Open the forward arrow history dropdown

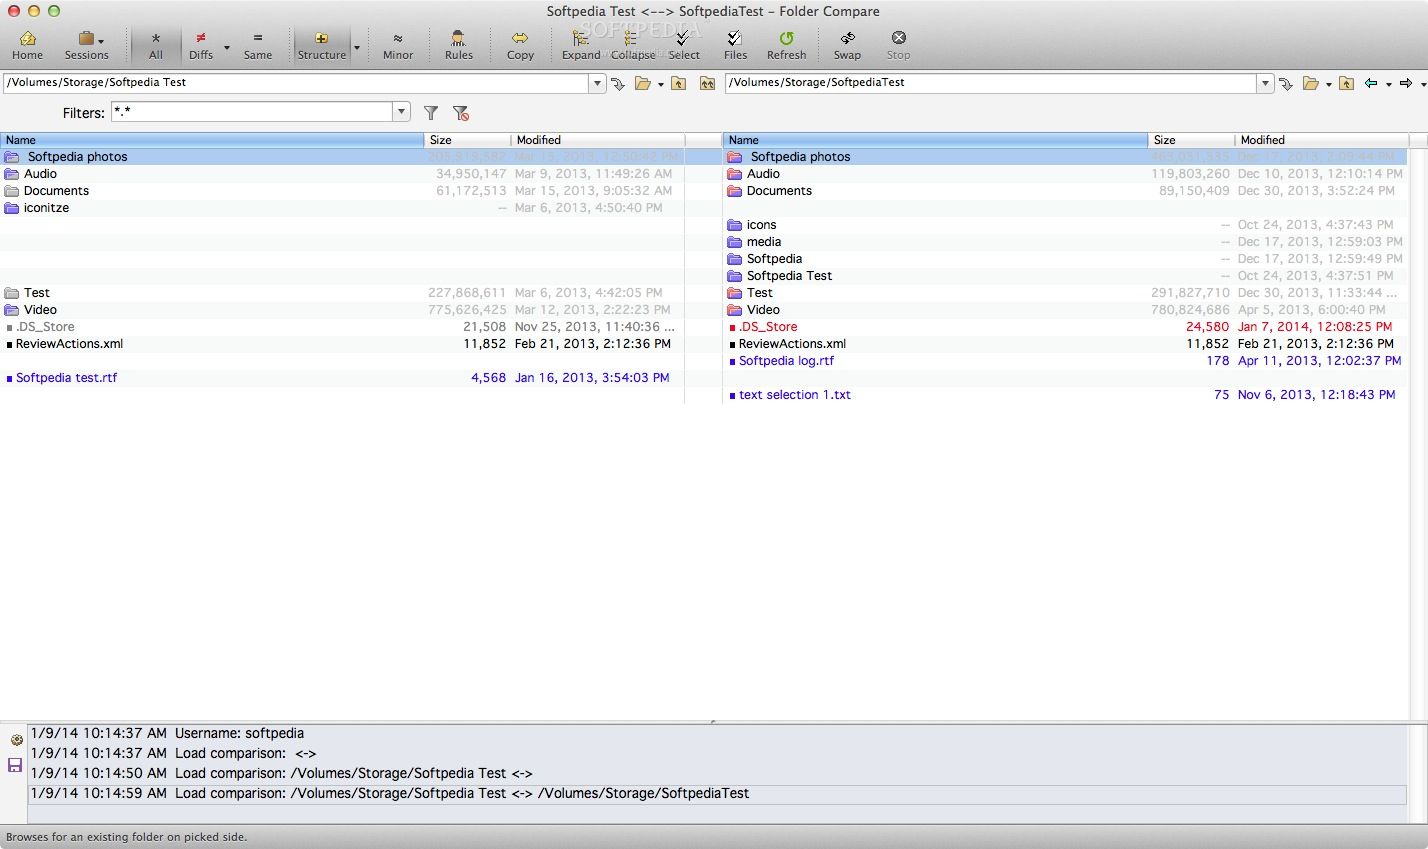[x=1422, y=85]
